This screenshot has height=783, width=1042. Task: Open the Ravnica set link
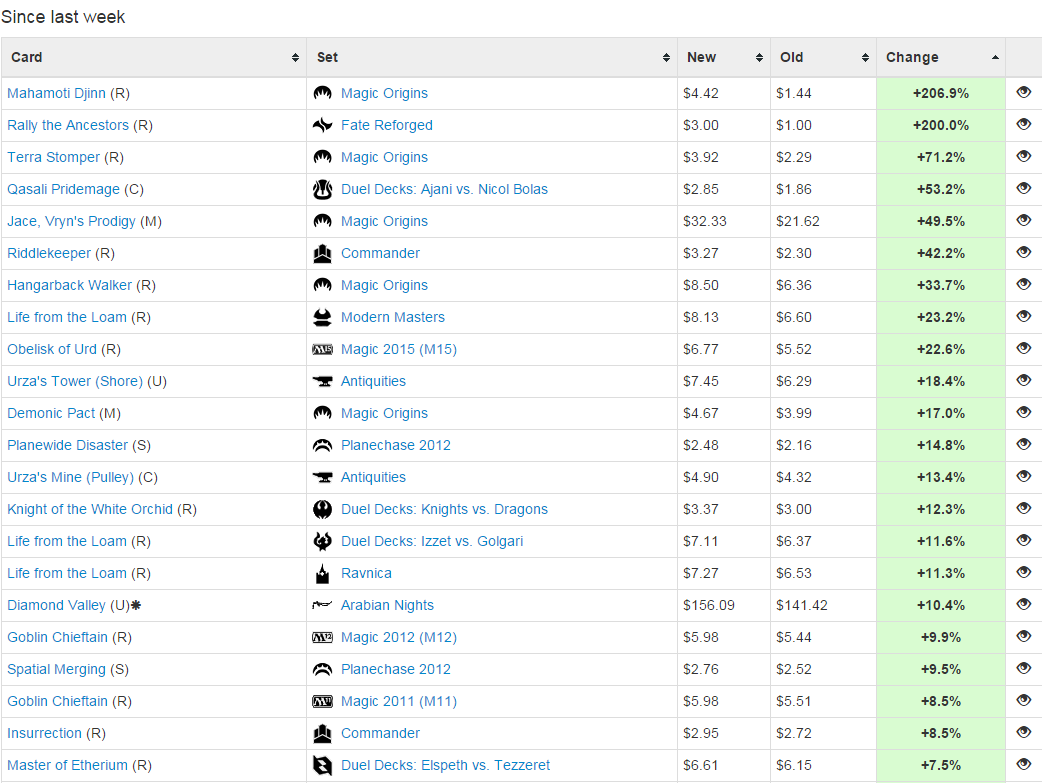366,573
